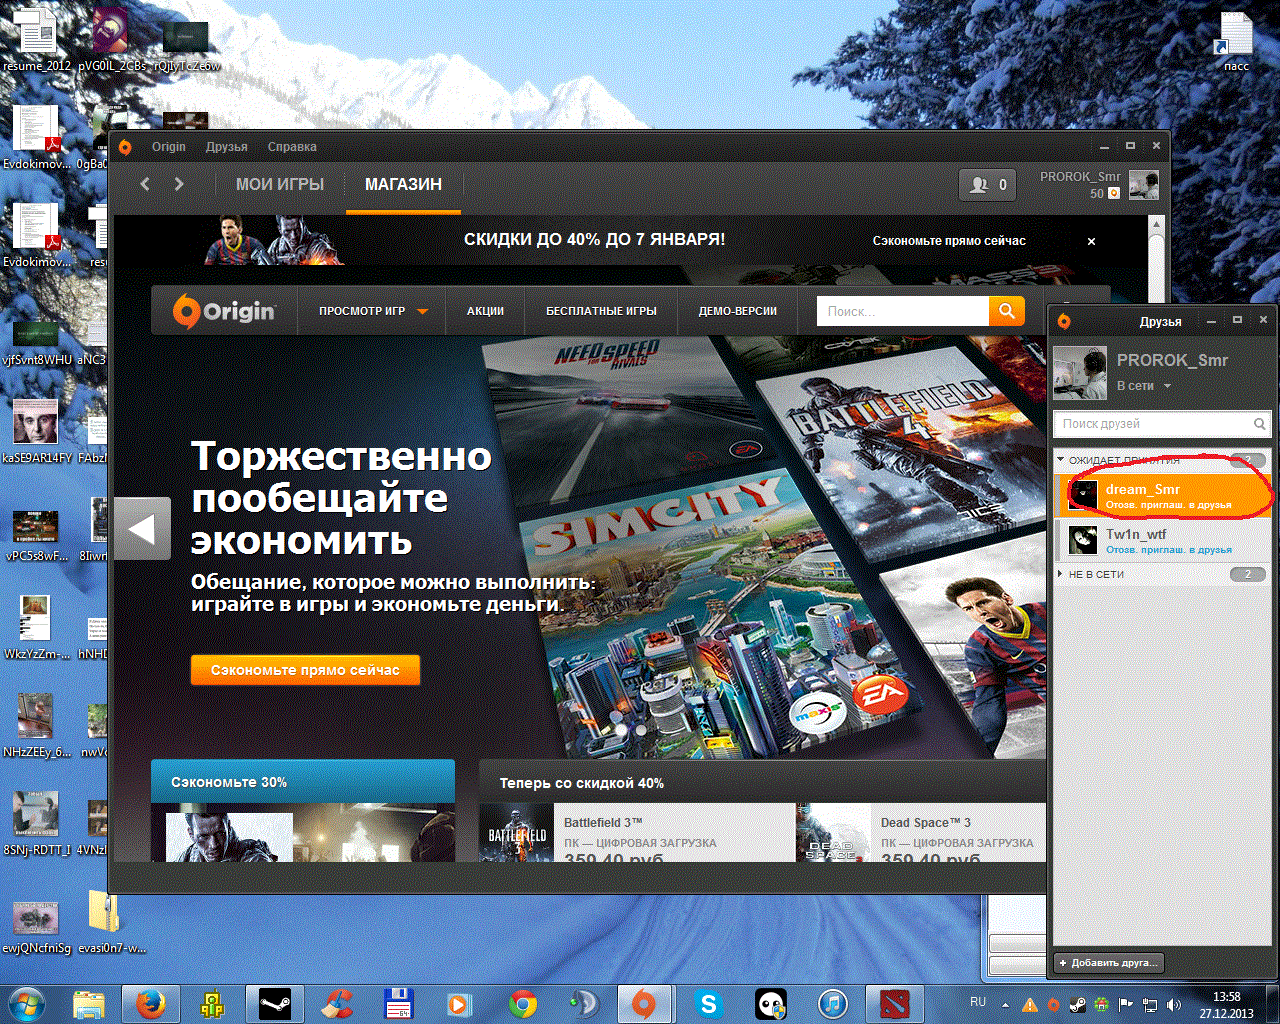Viewport: 1280px width, 1024px height.
Task: Select the resume_2012 desktop file
Action: tap(37, 39)
